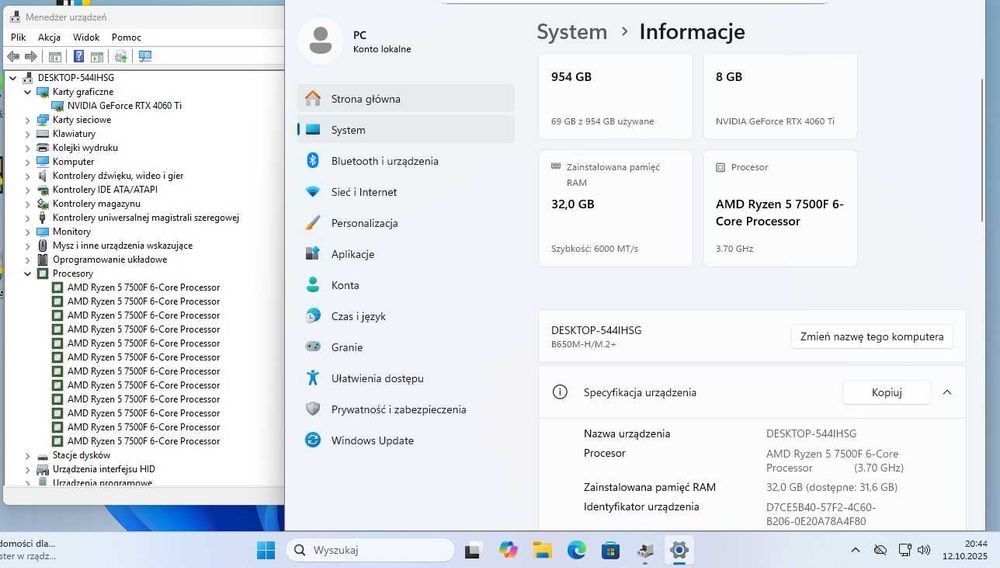
Task: Click the update driver toolbar icon
Action: click(121, 57)
